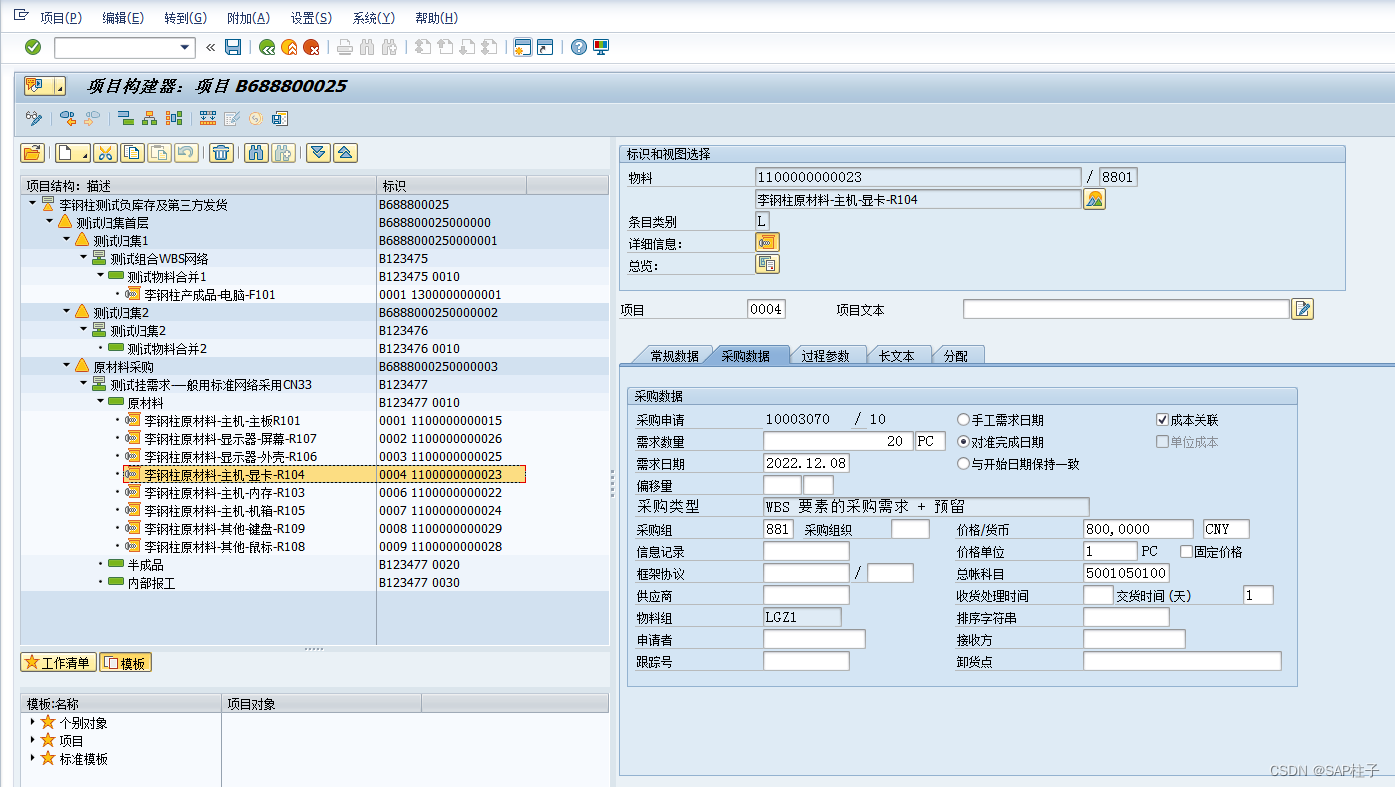Image resolution: width=1395 pixels, height=787 pixels.
Task: Click the material picture icon beside description
Action: pyautogui.click(x=1095, y=200)
